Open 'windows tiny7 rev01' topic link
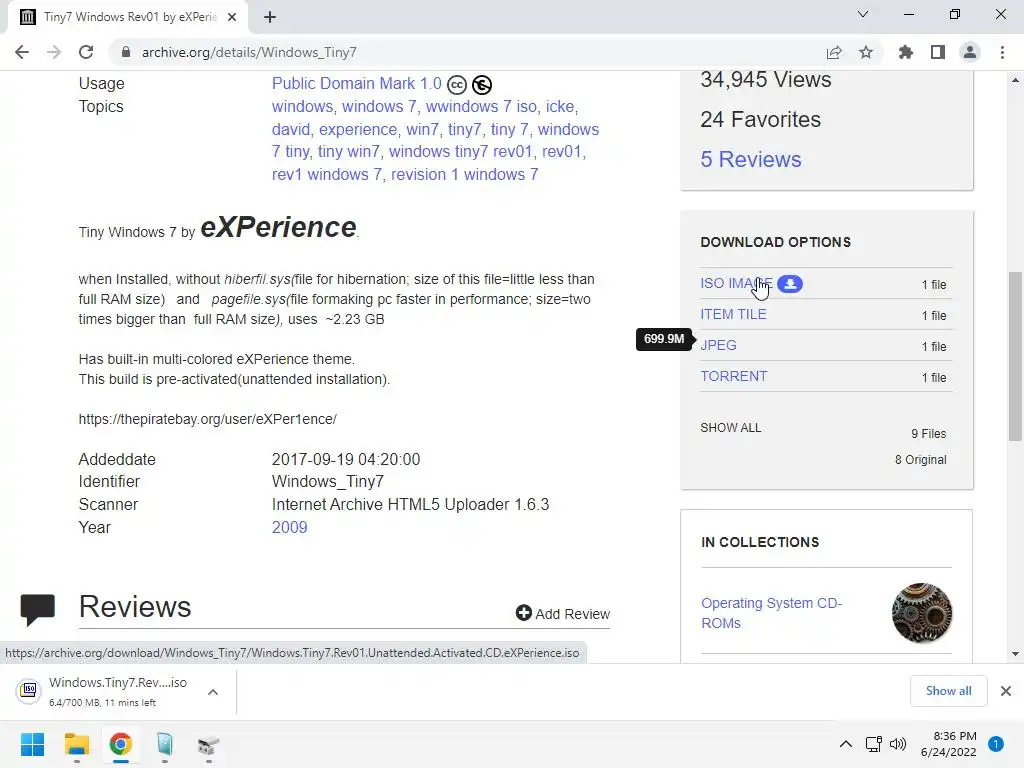The width and height of the screenshot is (1024, 768). tap(460, 152)
